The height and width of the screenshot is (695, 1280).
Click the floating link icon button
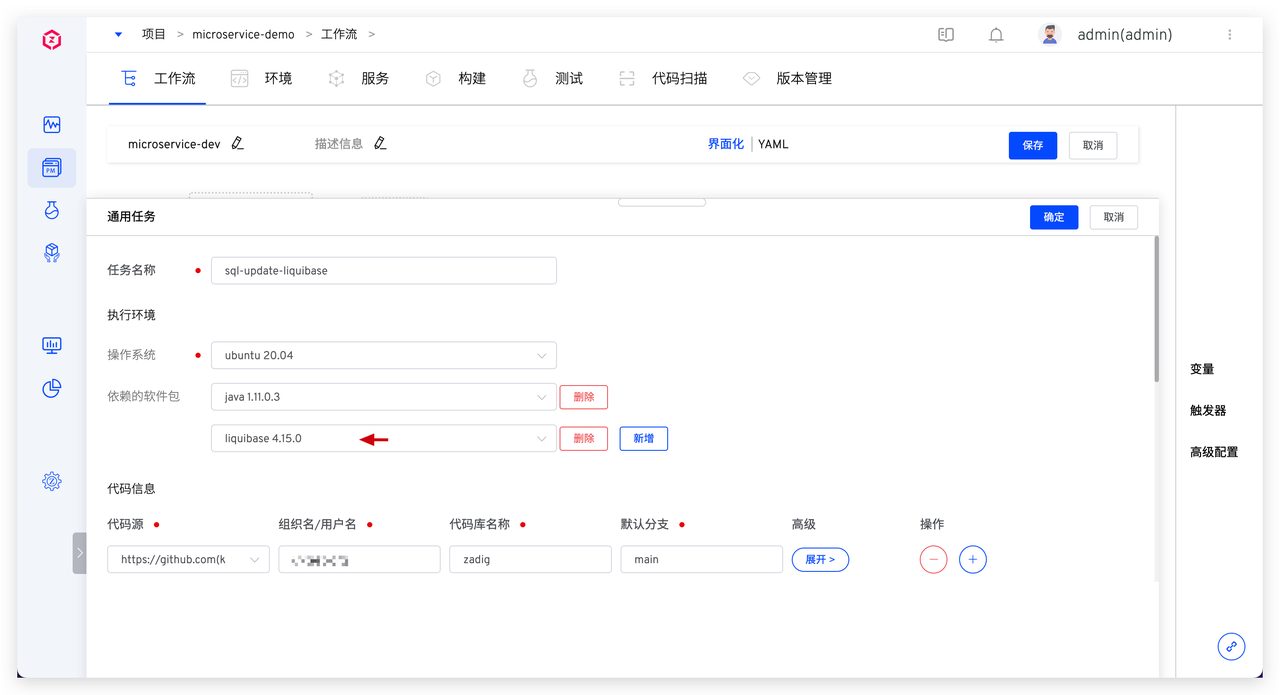point(1231,646)
